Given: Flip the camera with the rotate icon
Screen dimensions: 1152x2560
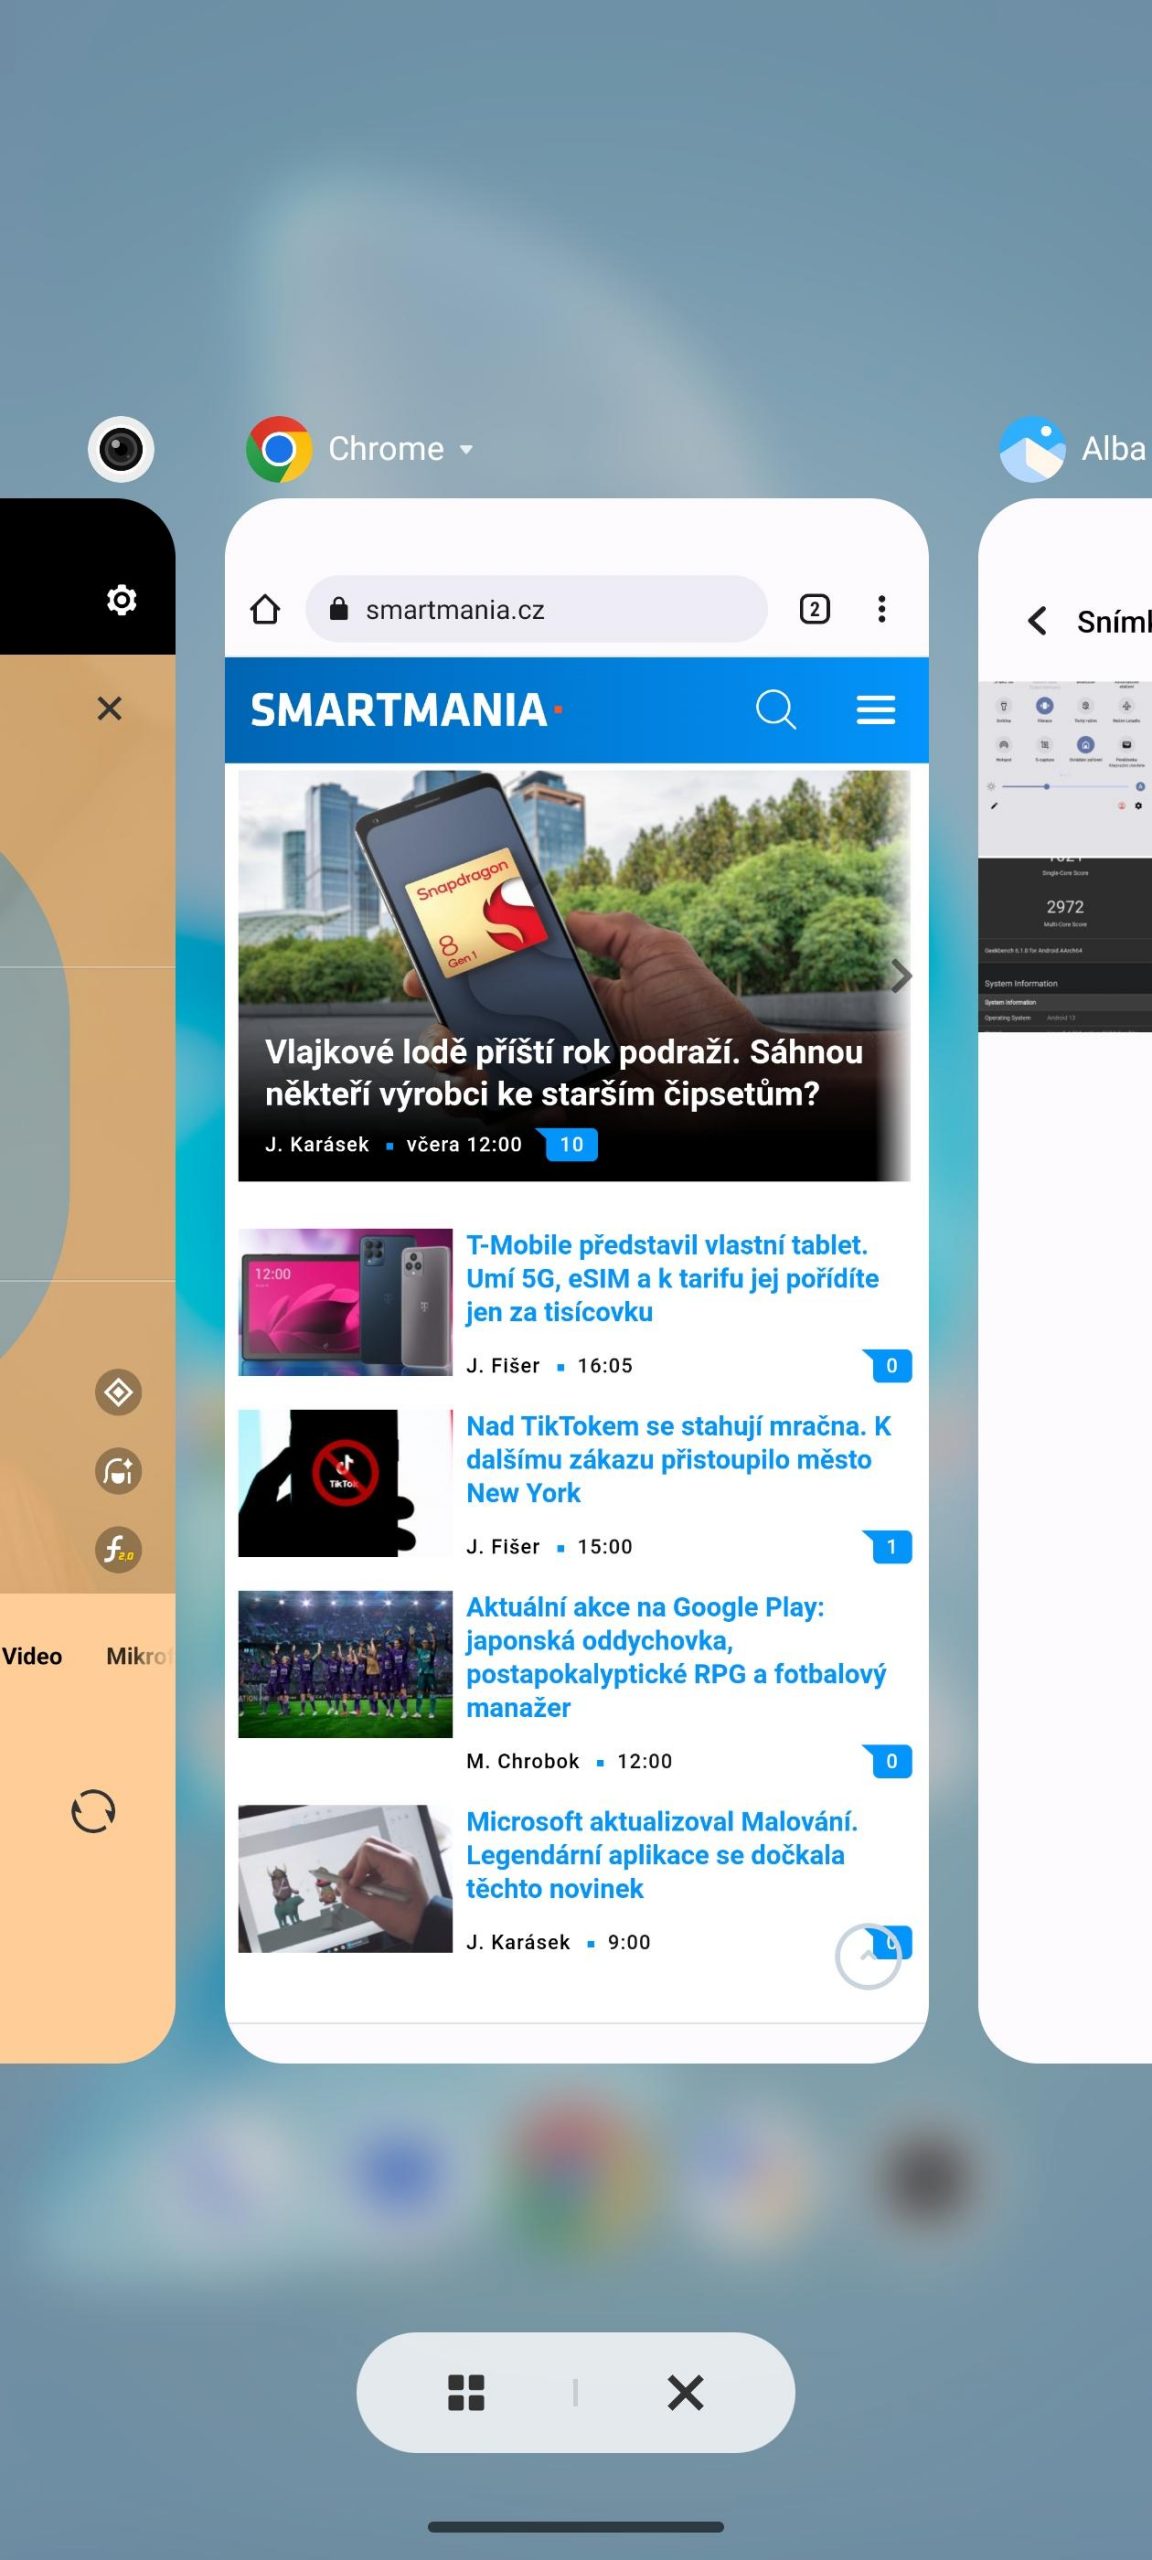Looking at the screenshot, I should click(93, 1811).
